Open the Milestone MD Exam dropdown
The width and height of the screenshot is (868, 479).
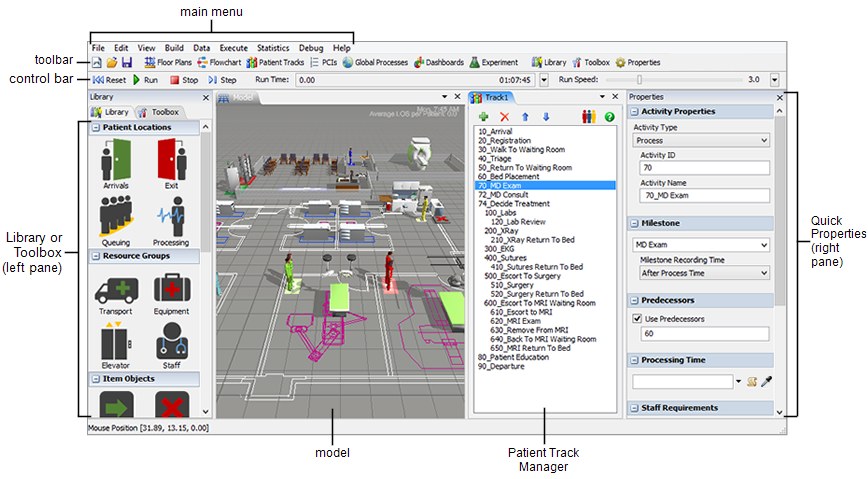tap(701, 245)
